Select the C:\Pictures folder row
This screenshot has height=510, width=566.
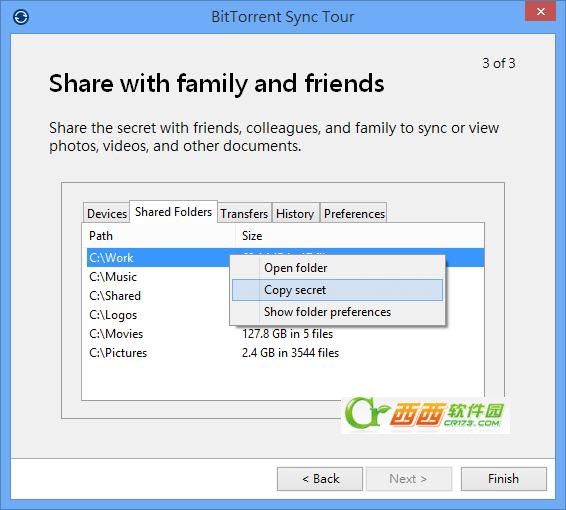click(x=285, y=353)
